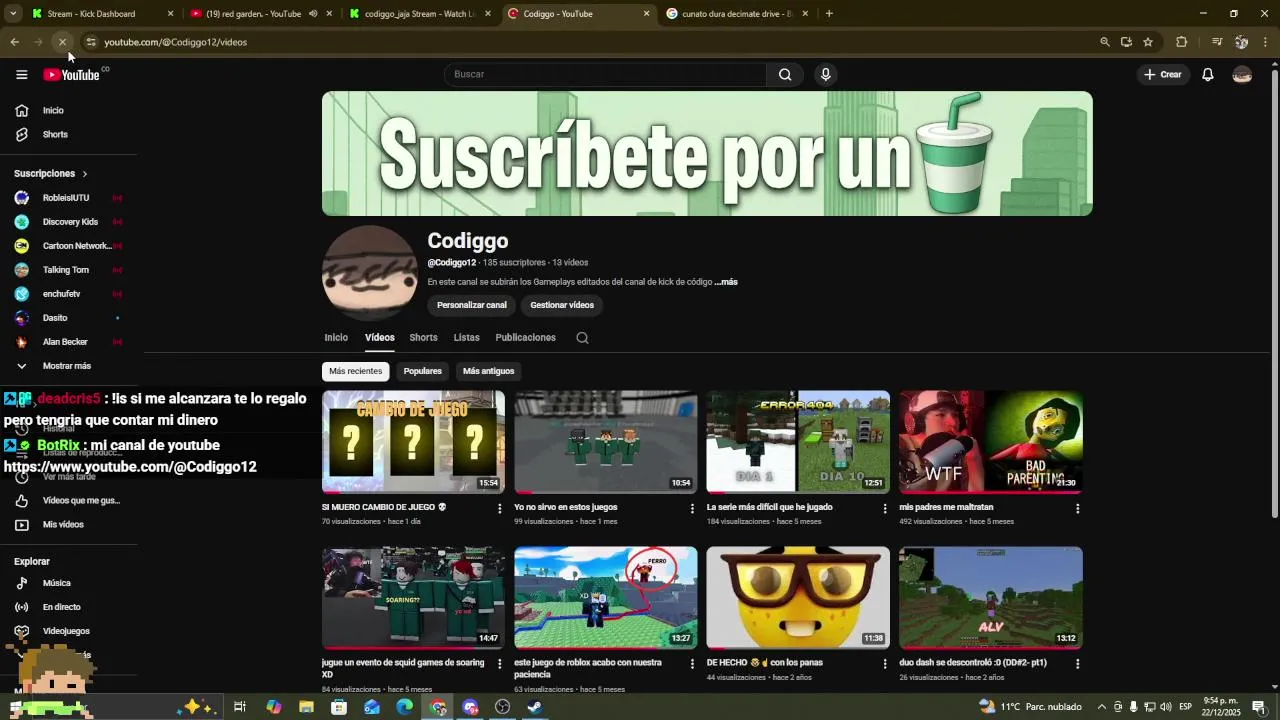Image resolution: width=1280 pixels, height=720 pixels.
Task: Open the browser zoom indicator icon
Action: (1104, 42)
